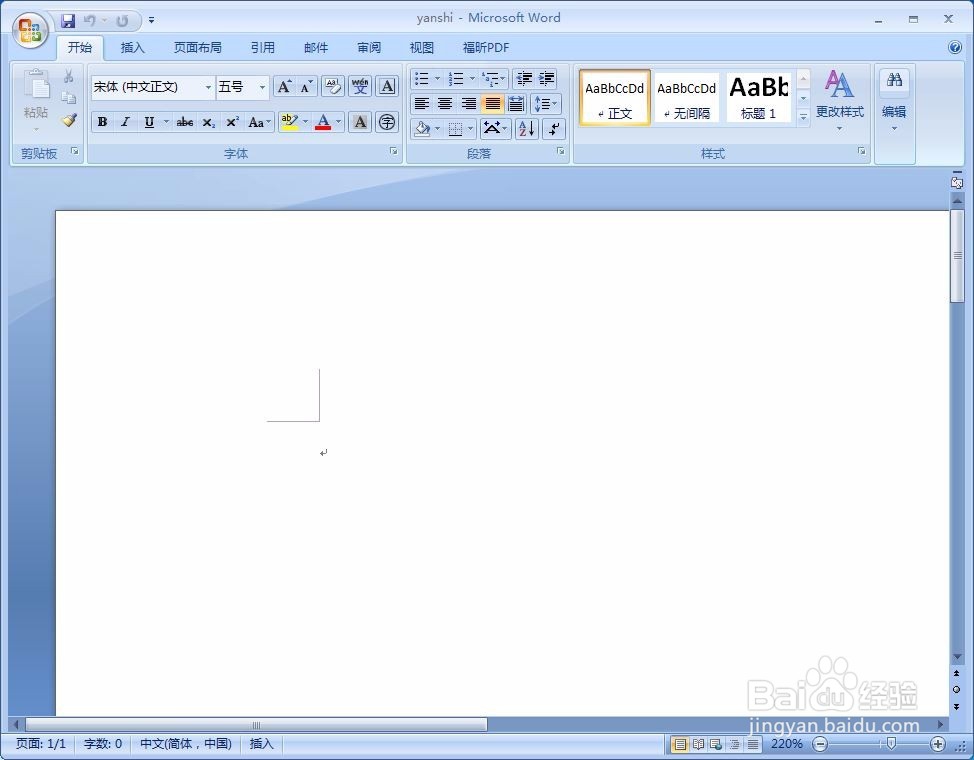Click the 220% zoom level
The width and height of the screenshot is (974, 760).
coord(786,744)
